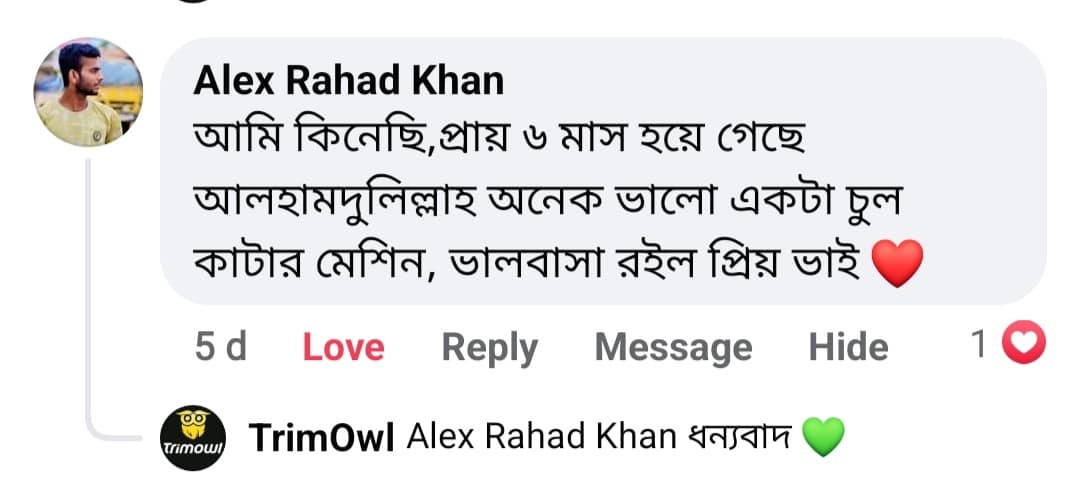
Task: Reply to Alex Rahad Khan's comment
Action: click(489, 347)
